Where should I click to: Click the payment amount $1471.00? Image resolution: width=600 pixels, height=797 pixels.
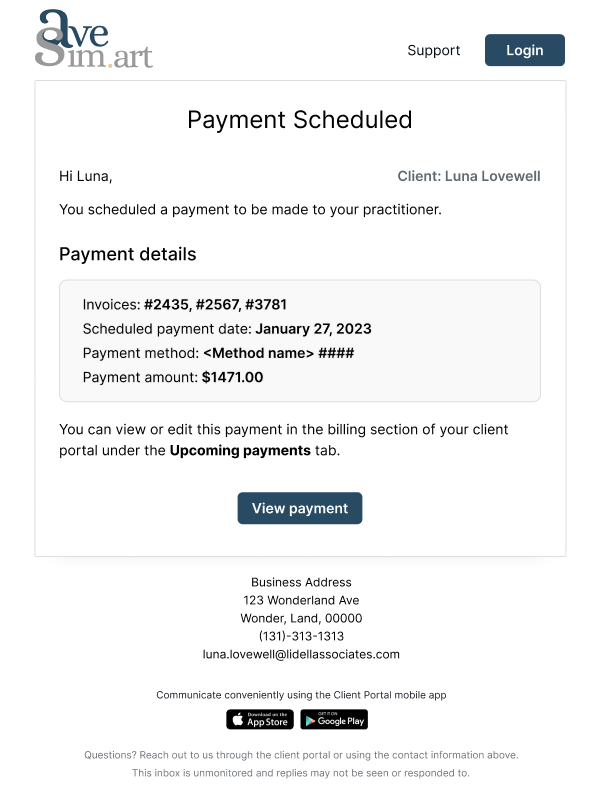pos(232,377)
